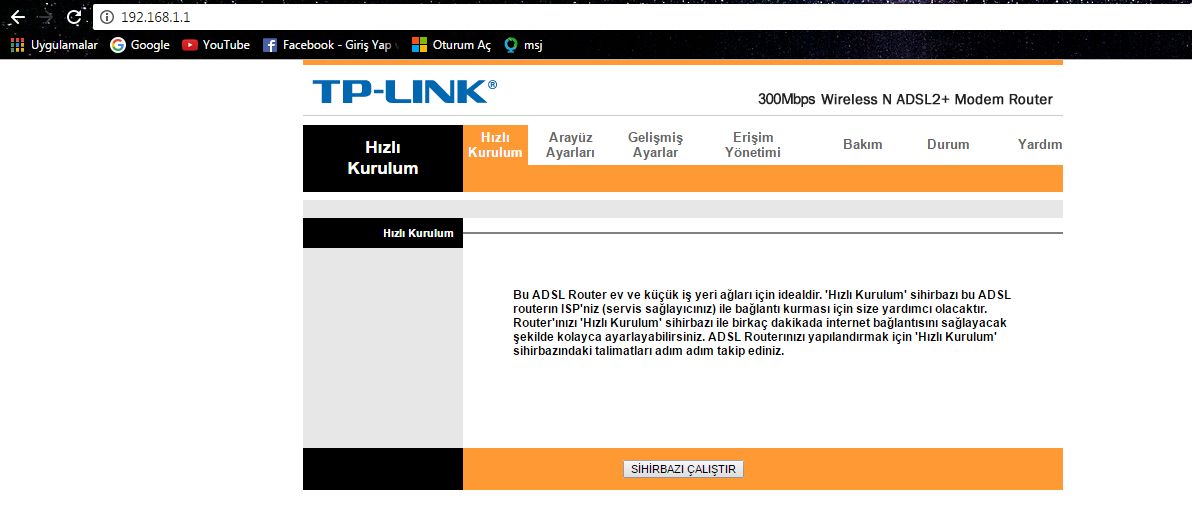Image resolution: width=1192 pixels, height=520 pixels.
Task: Click the TP-LINK logo
Action: click(404, 90)
